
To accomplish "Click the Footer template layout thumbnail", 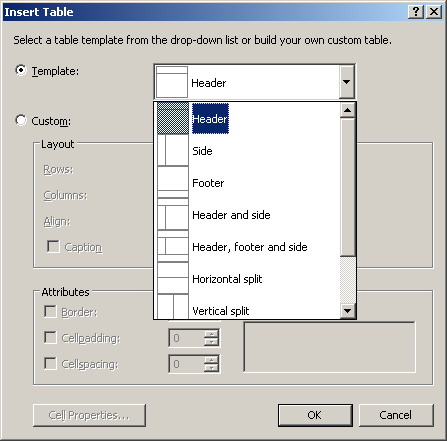I will (173, 182).
